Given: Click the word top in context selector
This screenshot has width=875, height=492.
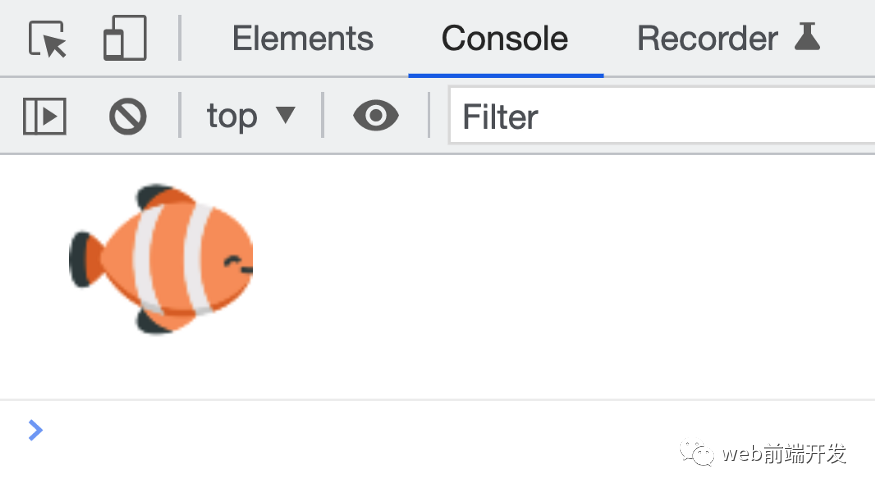Looking at the screenshot, I should [x=232, y=117].
